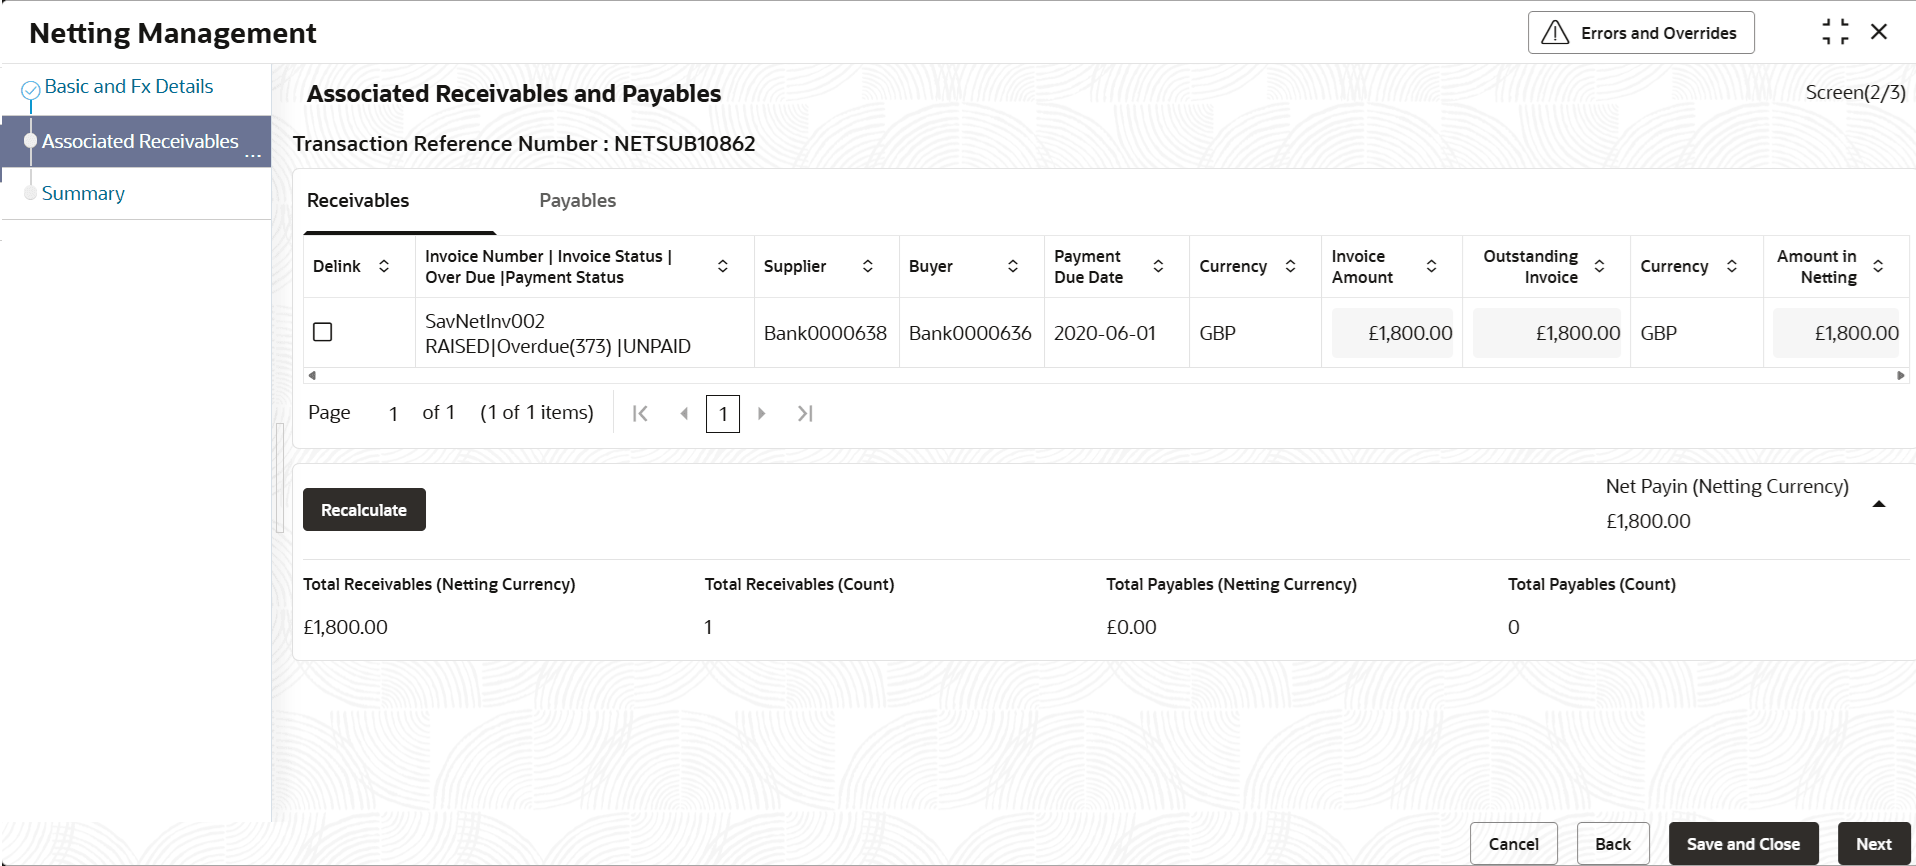Click the Recalculate button
The image size is (1916, 866).
pyautogui.click(x=364, y=510)
